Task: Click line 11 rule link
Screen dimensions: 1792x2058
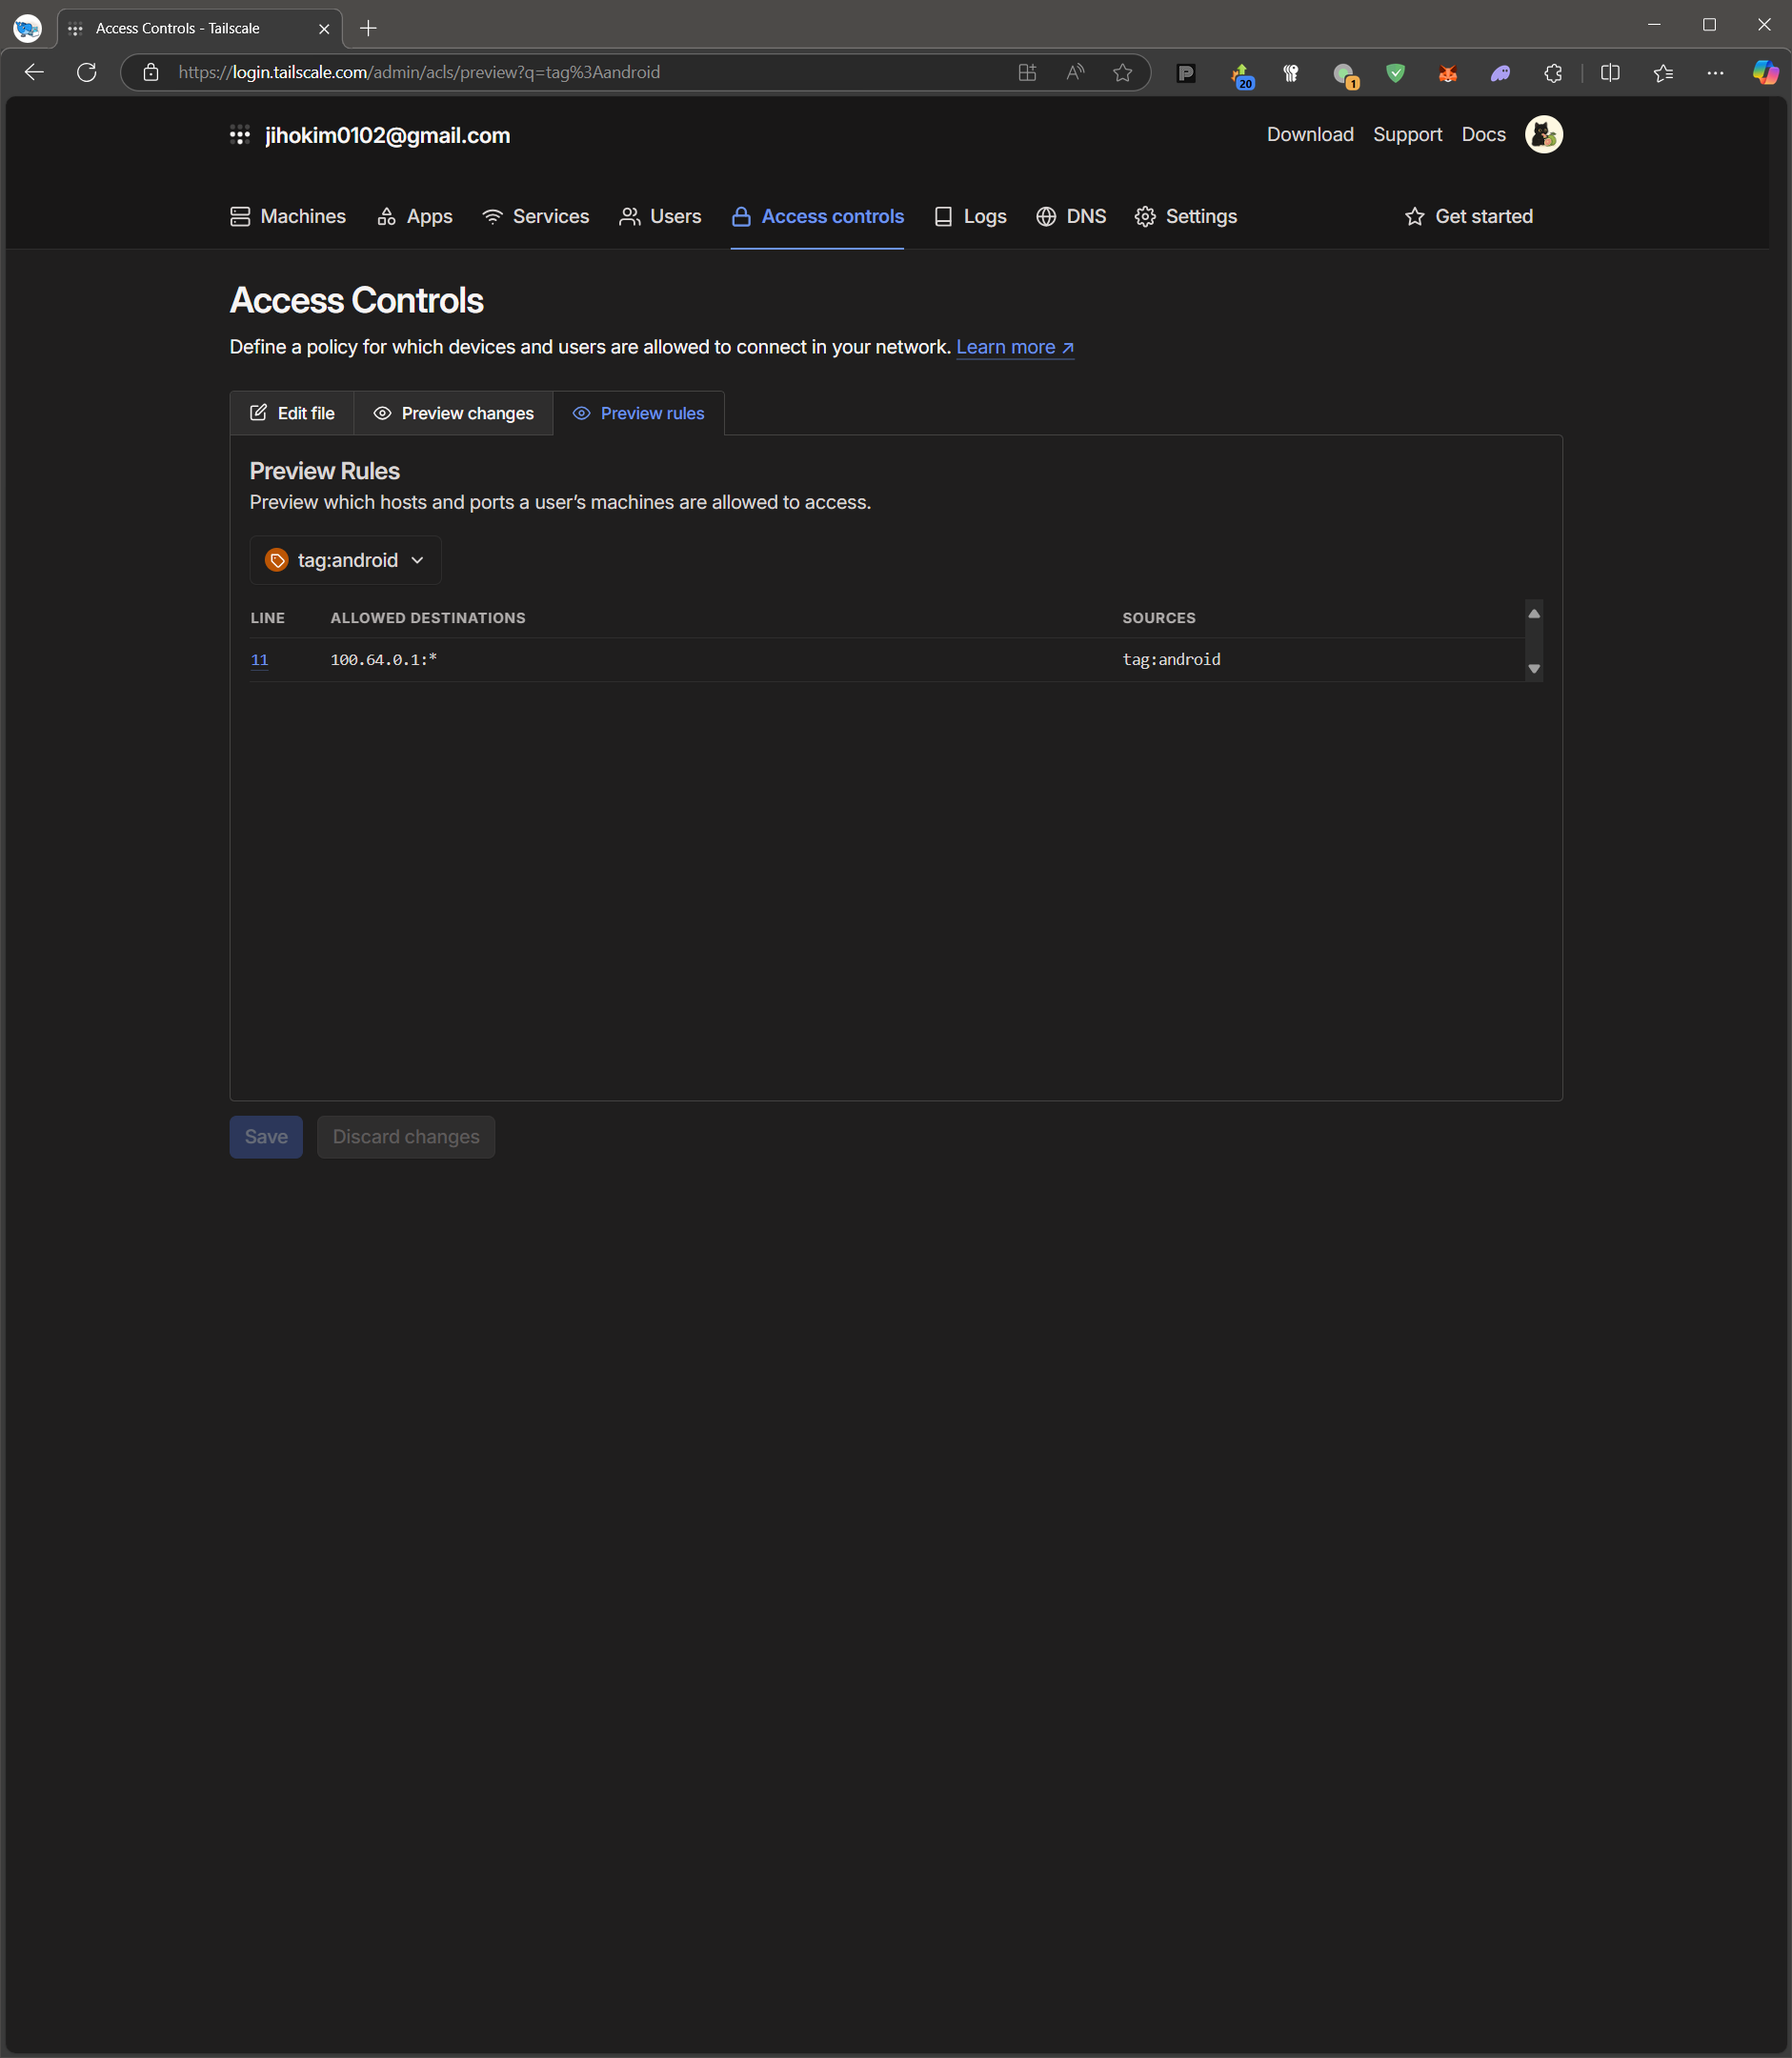Action: click(259, 660)
